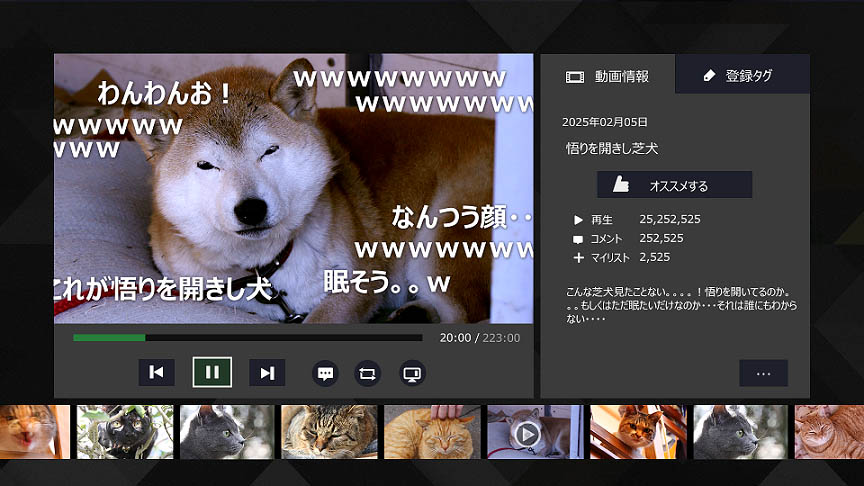
Task: Open the shiba thumbnail with play overlay
Action: pyautogui.click(x=535, y=432)
